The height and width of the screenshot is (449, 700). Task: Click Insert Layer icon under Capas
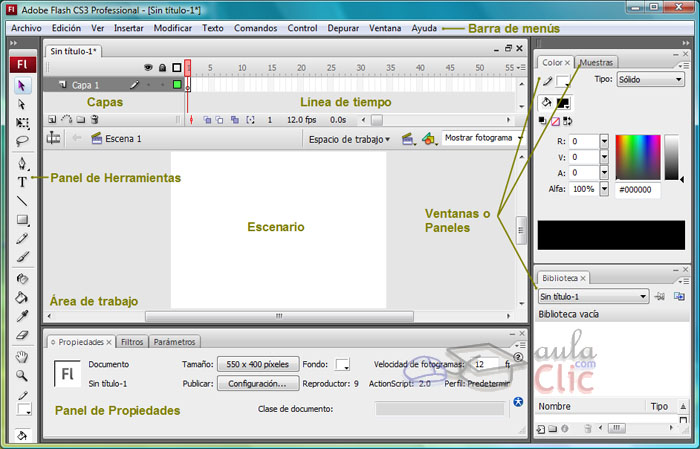[52, 120]
